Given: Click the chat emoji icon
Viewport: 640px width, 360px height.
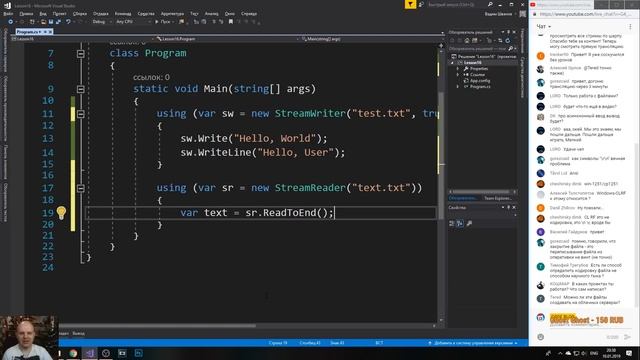Looking at the screenshot, I should click(540, 337).
